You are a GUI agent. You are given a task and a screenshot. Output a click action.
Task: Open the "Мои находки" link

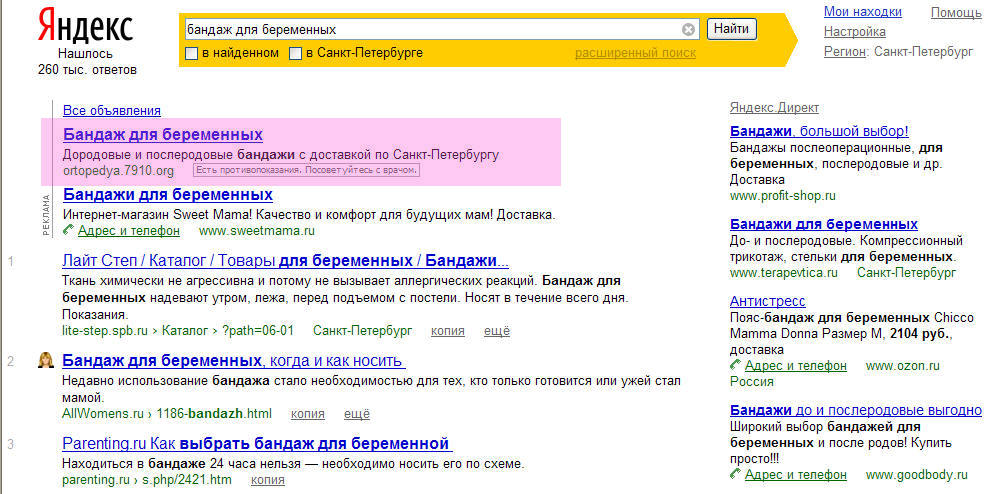coord(863,11)
